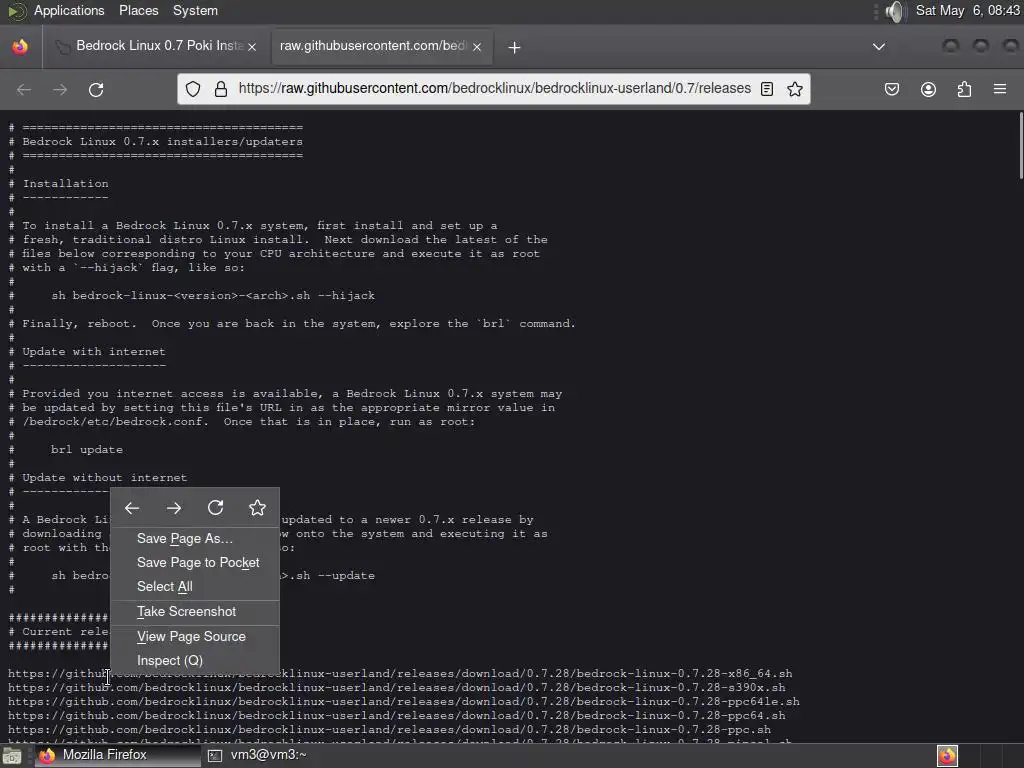
Task: Click the address bar URL field
Action: coord(494,89)
